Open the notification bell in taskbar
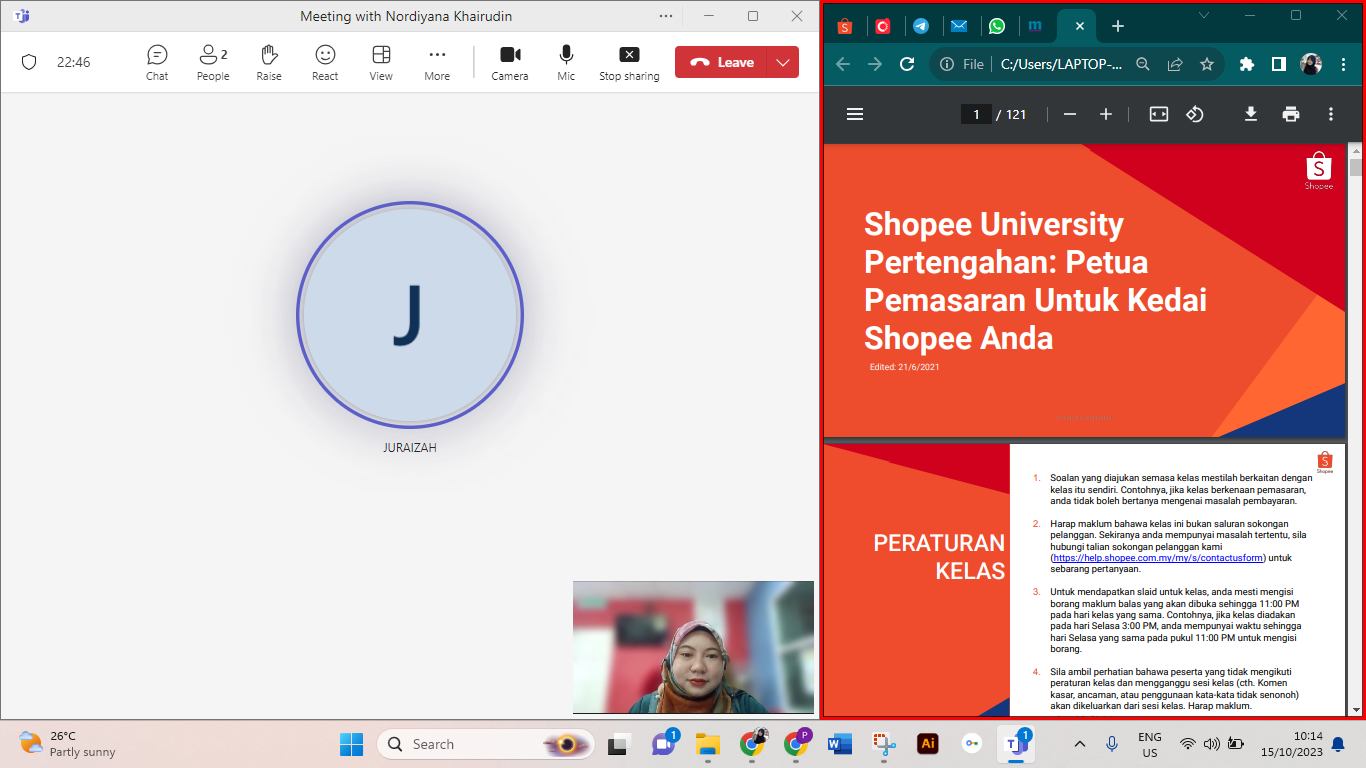 1338,745
